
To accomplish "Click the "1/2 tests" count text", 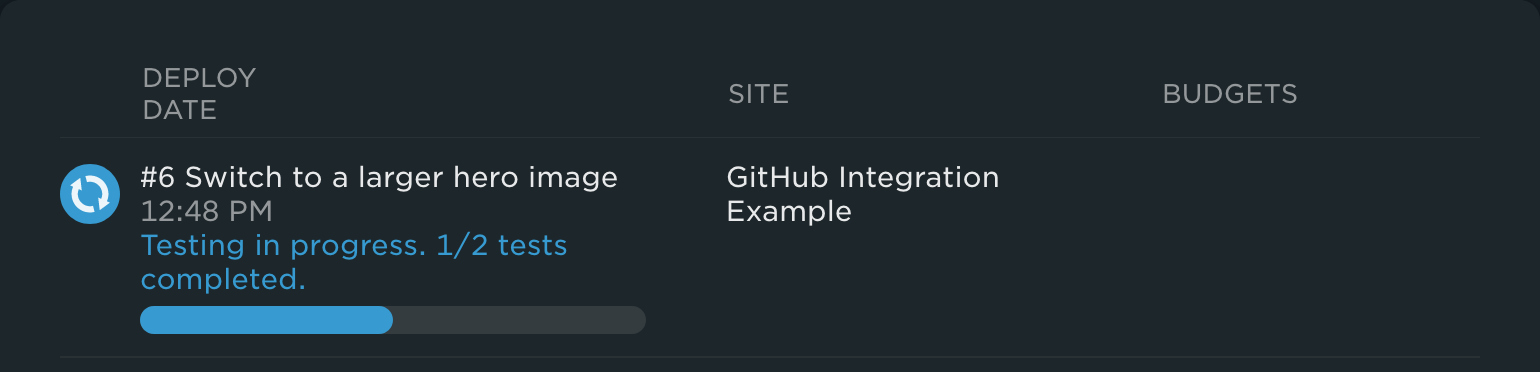I will click(502, 245).
